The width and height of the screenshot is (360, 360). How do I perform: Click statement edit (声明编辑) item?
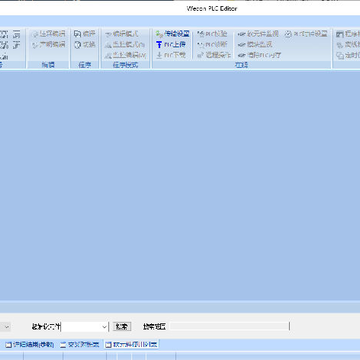48,44
